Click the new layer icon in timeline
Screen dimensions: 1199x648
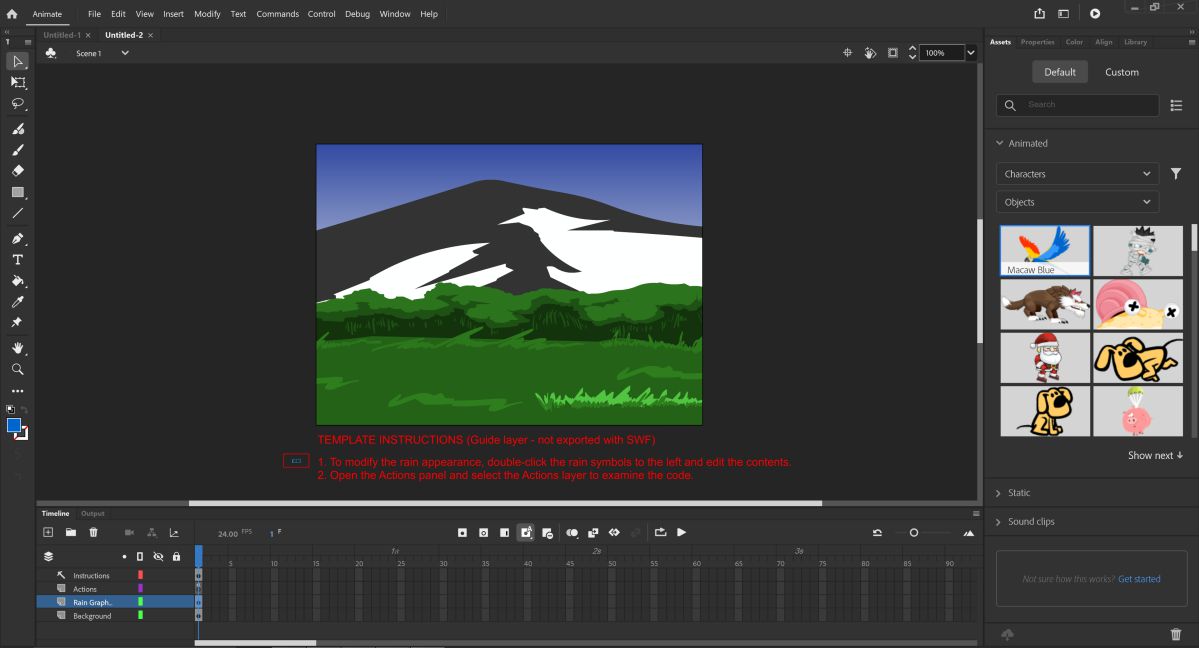click(x=48, y=533)
